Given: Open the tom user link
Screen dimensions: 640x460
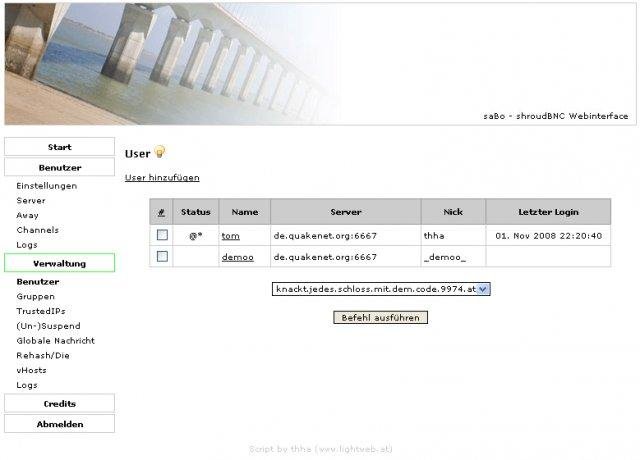Looking at the screenshot, I should click(x=231, y=236).
